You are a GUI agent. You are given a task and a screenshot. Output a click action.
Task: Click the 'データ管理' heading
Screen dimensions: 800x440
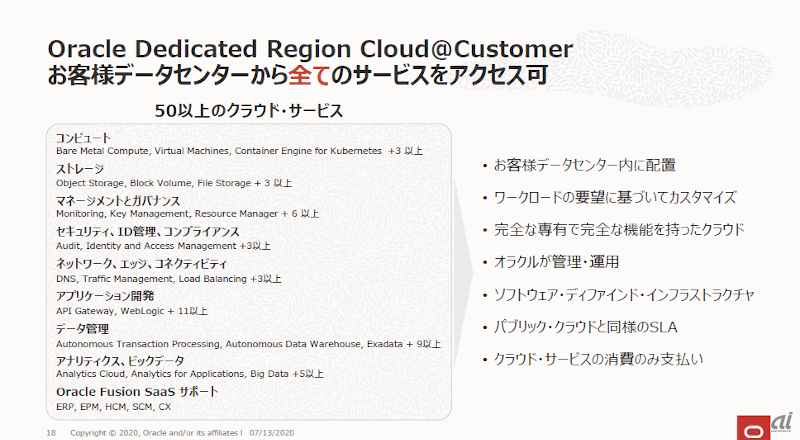(x=82, y=329)
